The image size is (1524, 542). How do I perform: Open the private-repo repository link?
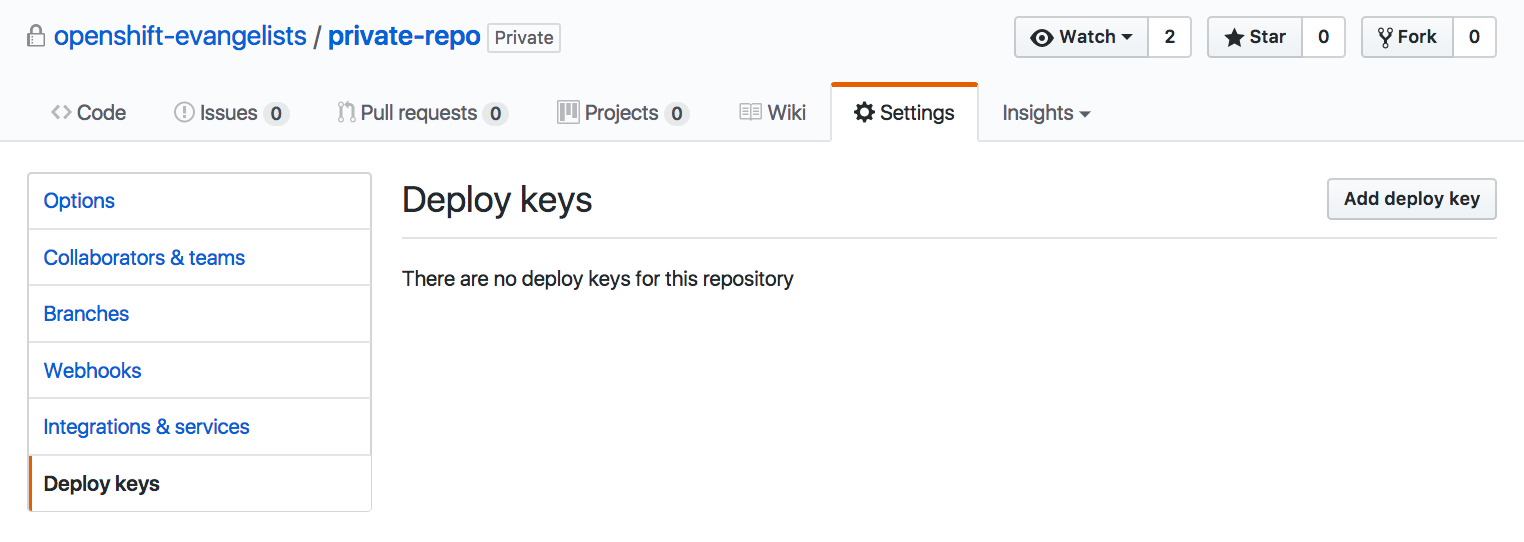[404, 37]
